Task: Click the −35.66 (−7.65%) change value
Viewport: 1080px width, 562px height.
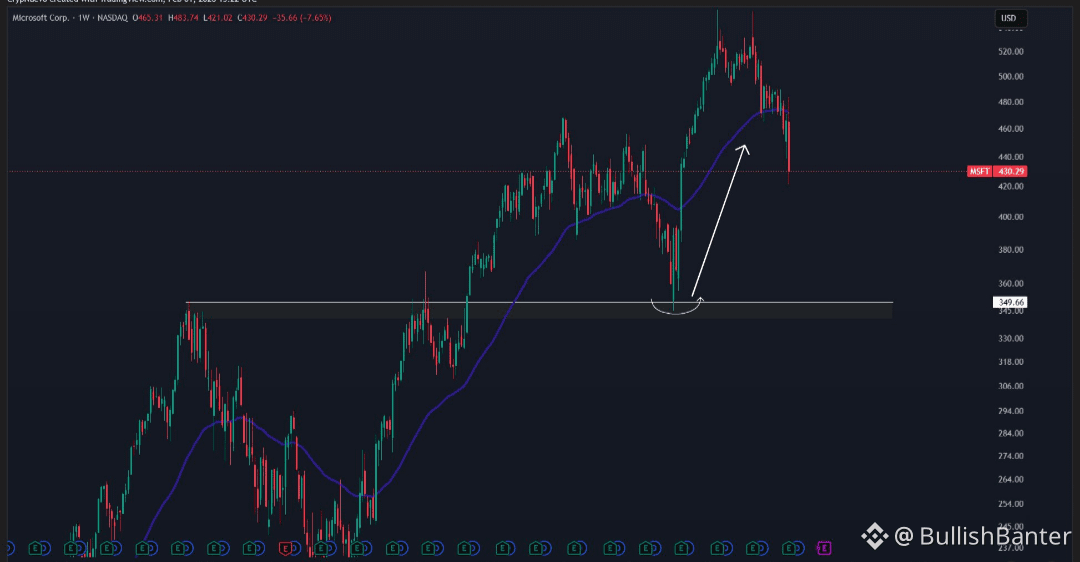Action: click(x=302, y=18)
